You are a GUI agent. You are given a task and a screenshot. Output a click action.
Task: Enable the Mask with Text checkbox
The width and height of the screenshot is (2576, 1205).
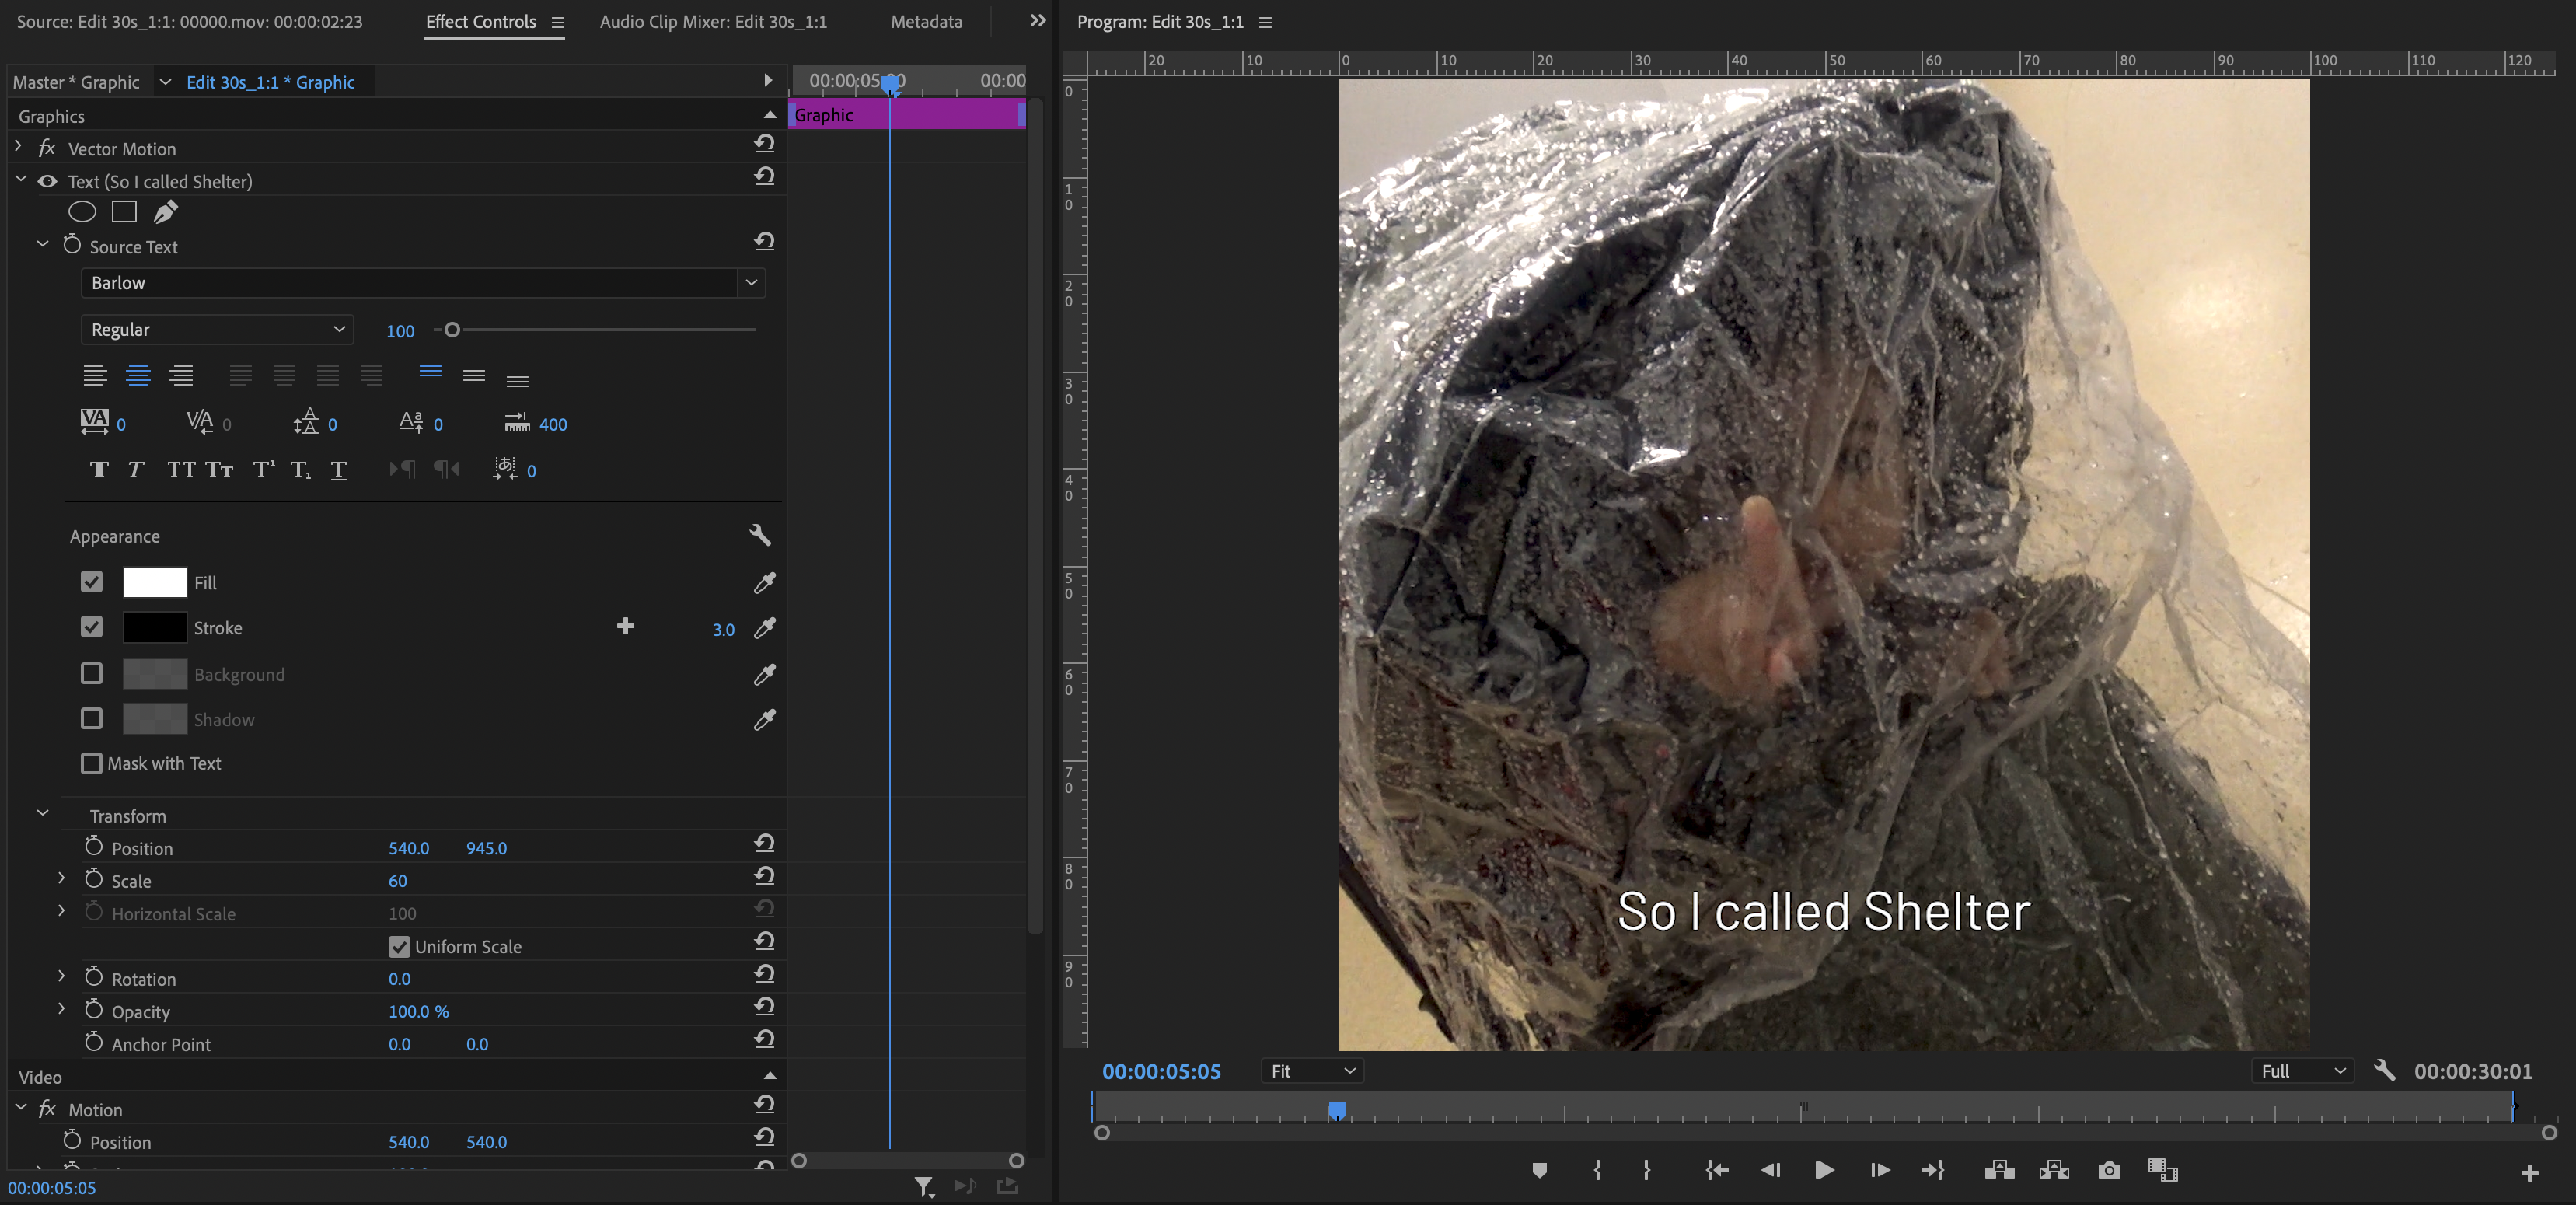point(91,763)
